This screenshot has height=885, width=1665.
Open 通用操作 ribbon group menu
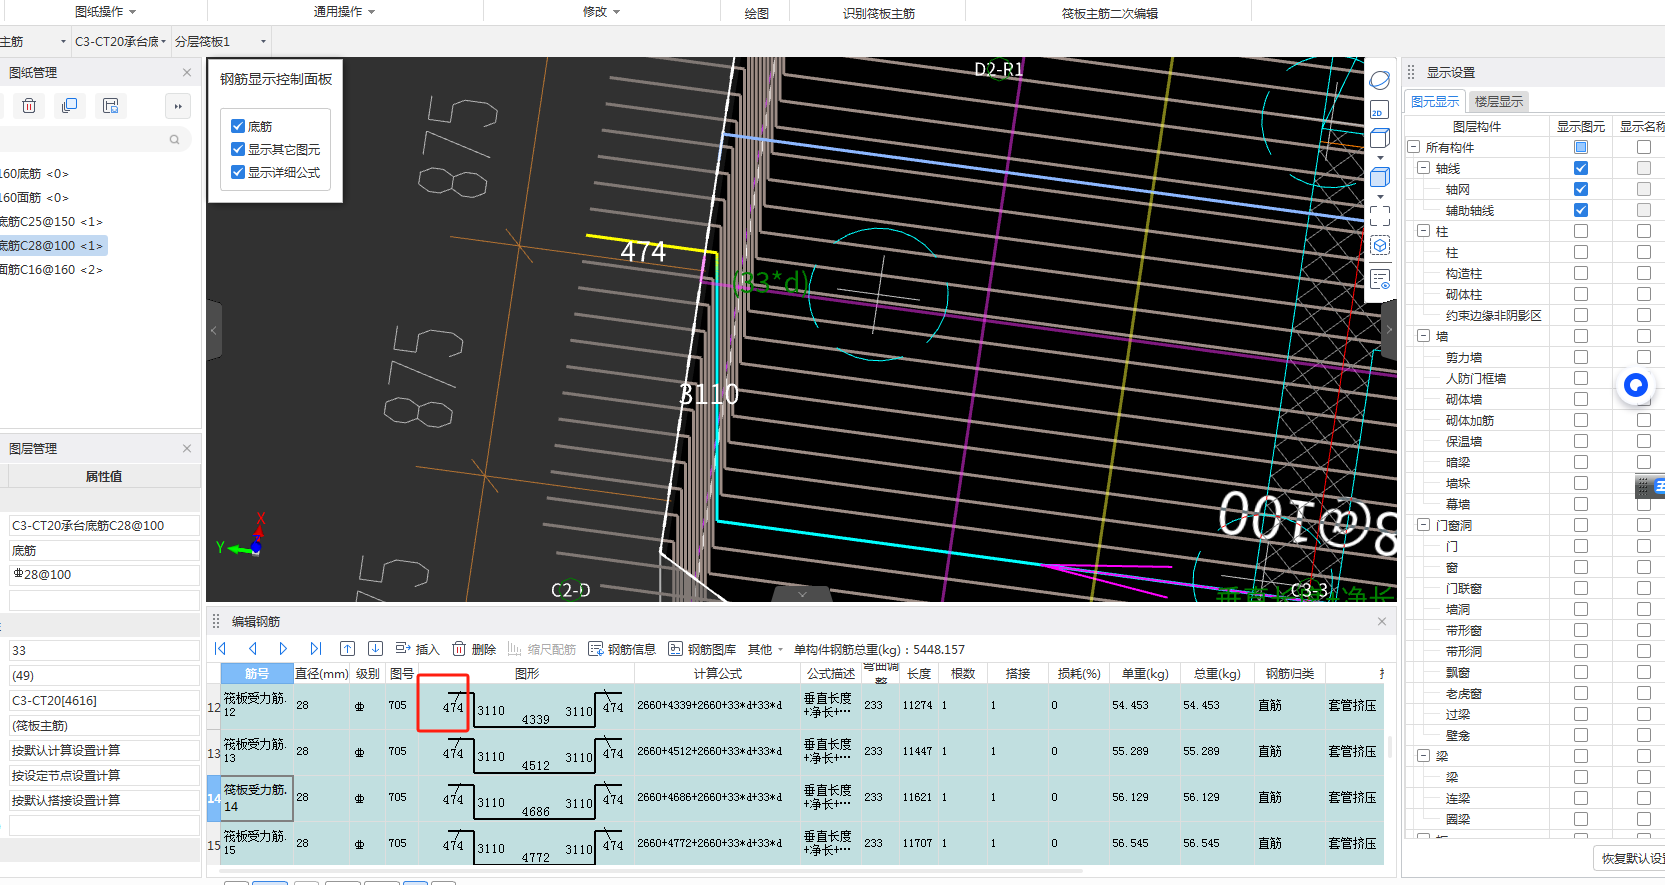pyautogui.click(x=344, y=12)
